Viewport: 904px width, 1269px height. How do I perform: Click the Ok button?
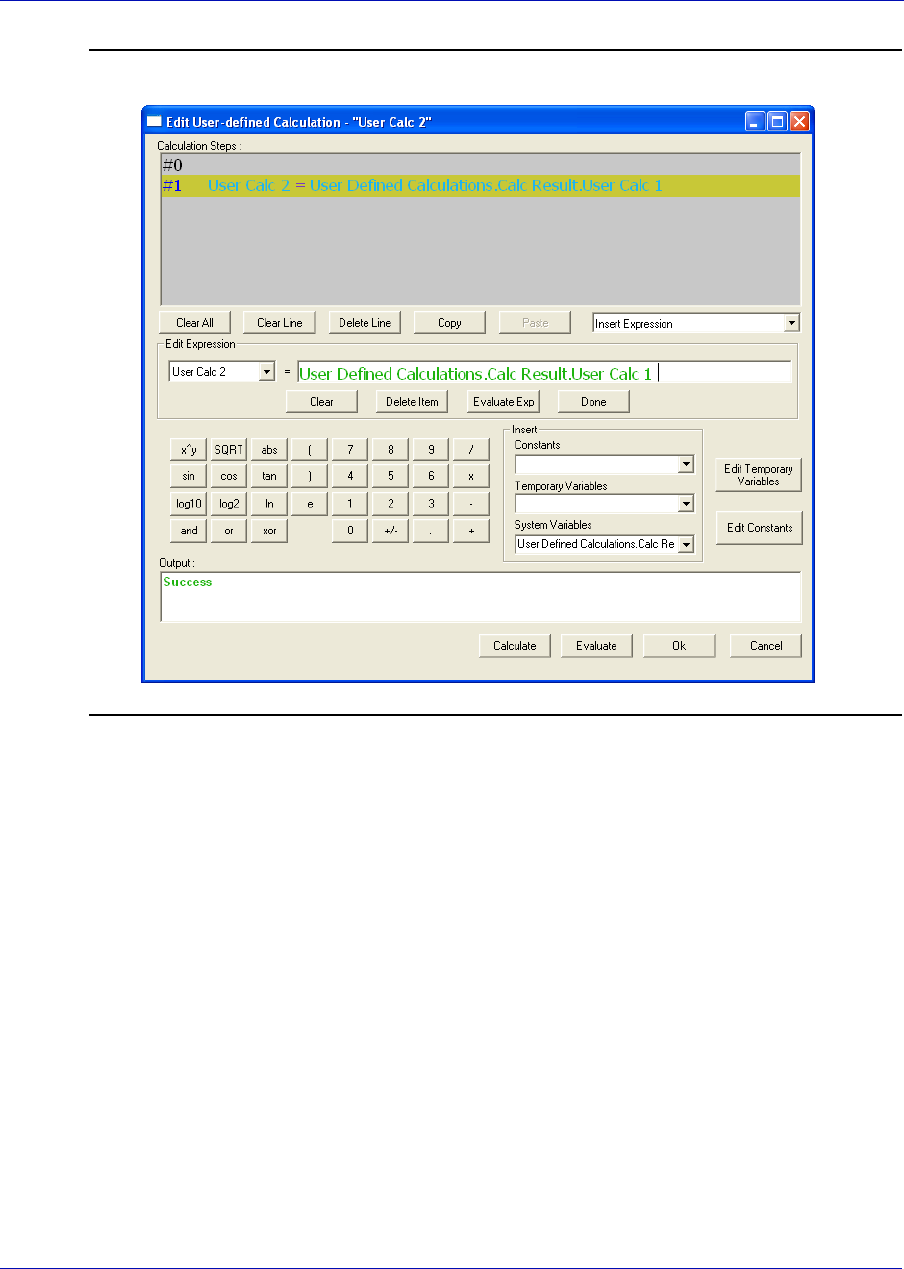[x=679, y=645]
